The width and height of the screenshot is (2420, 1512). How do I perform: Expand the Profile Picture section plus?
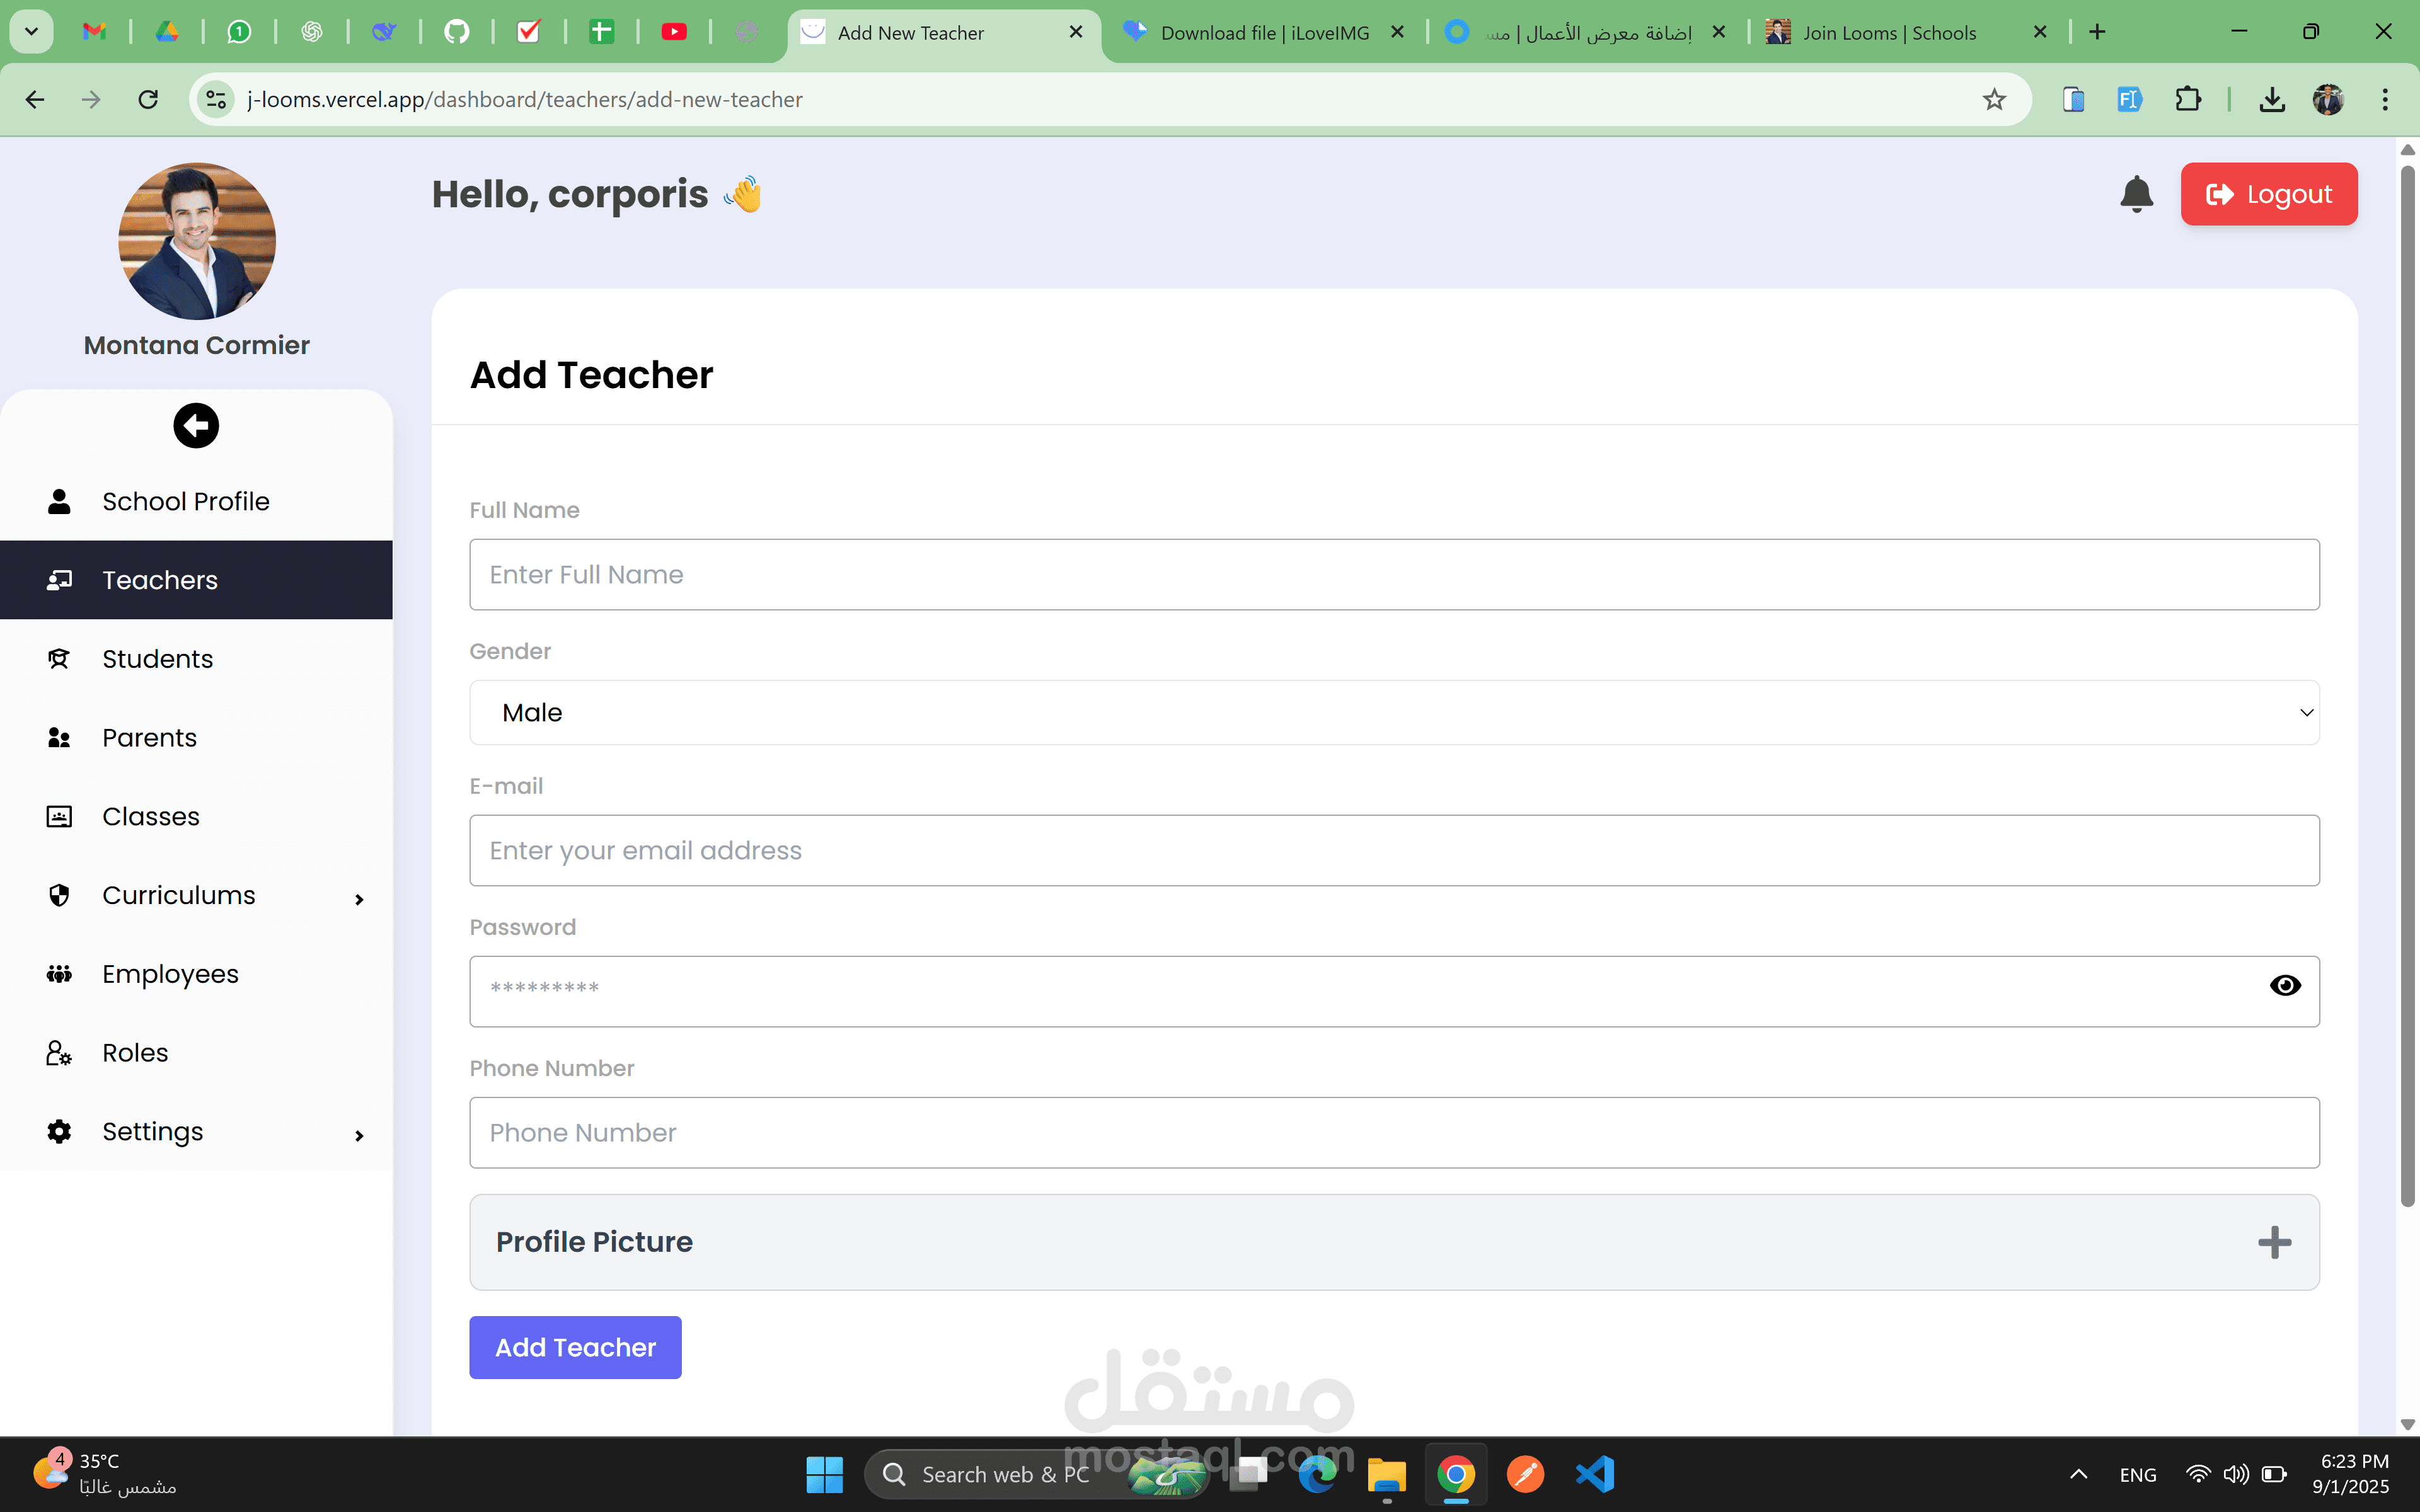2274,1242
